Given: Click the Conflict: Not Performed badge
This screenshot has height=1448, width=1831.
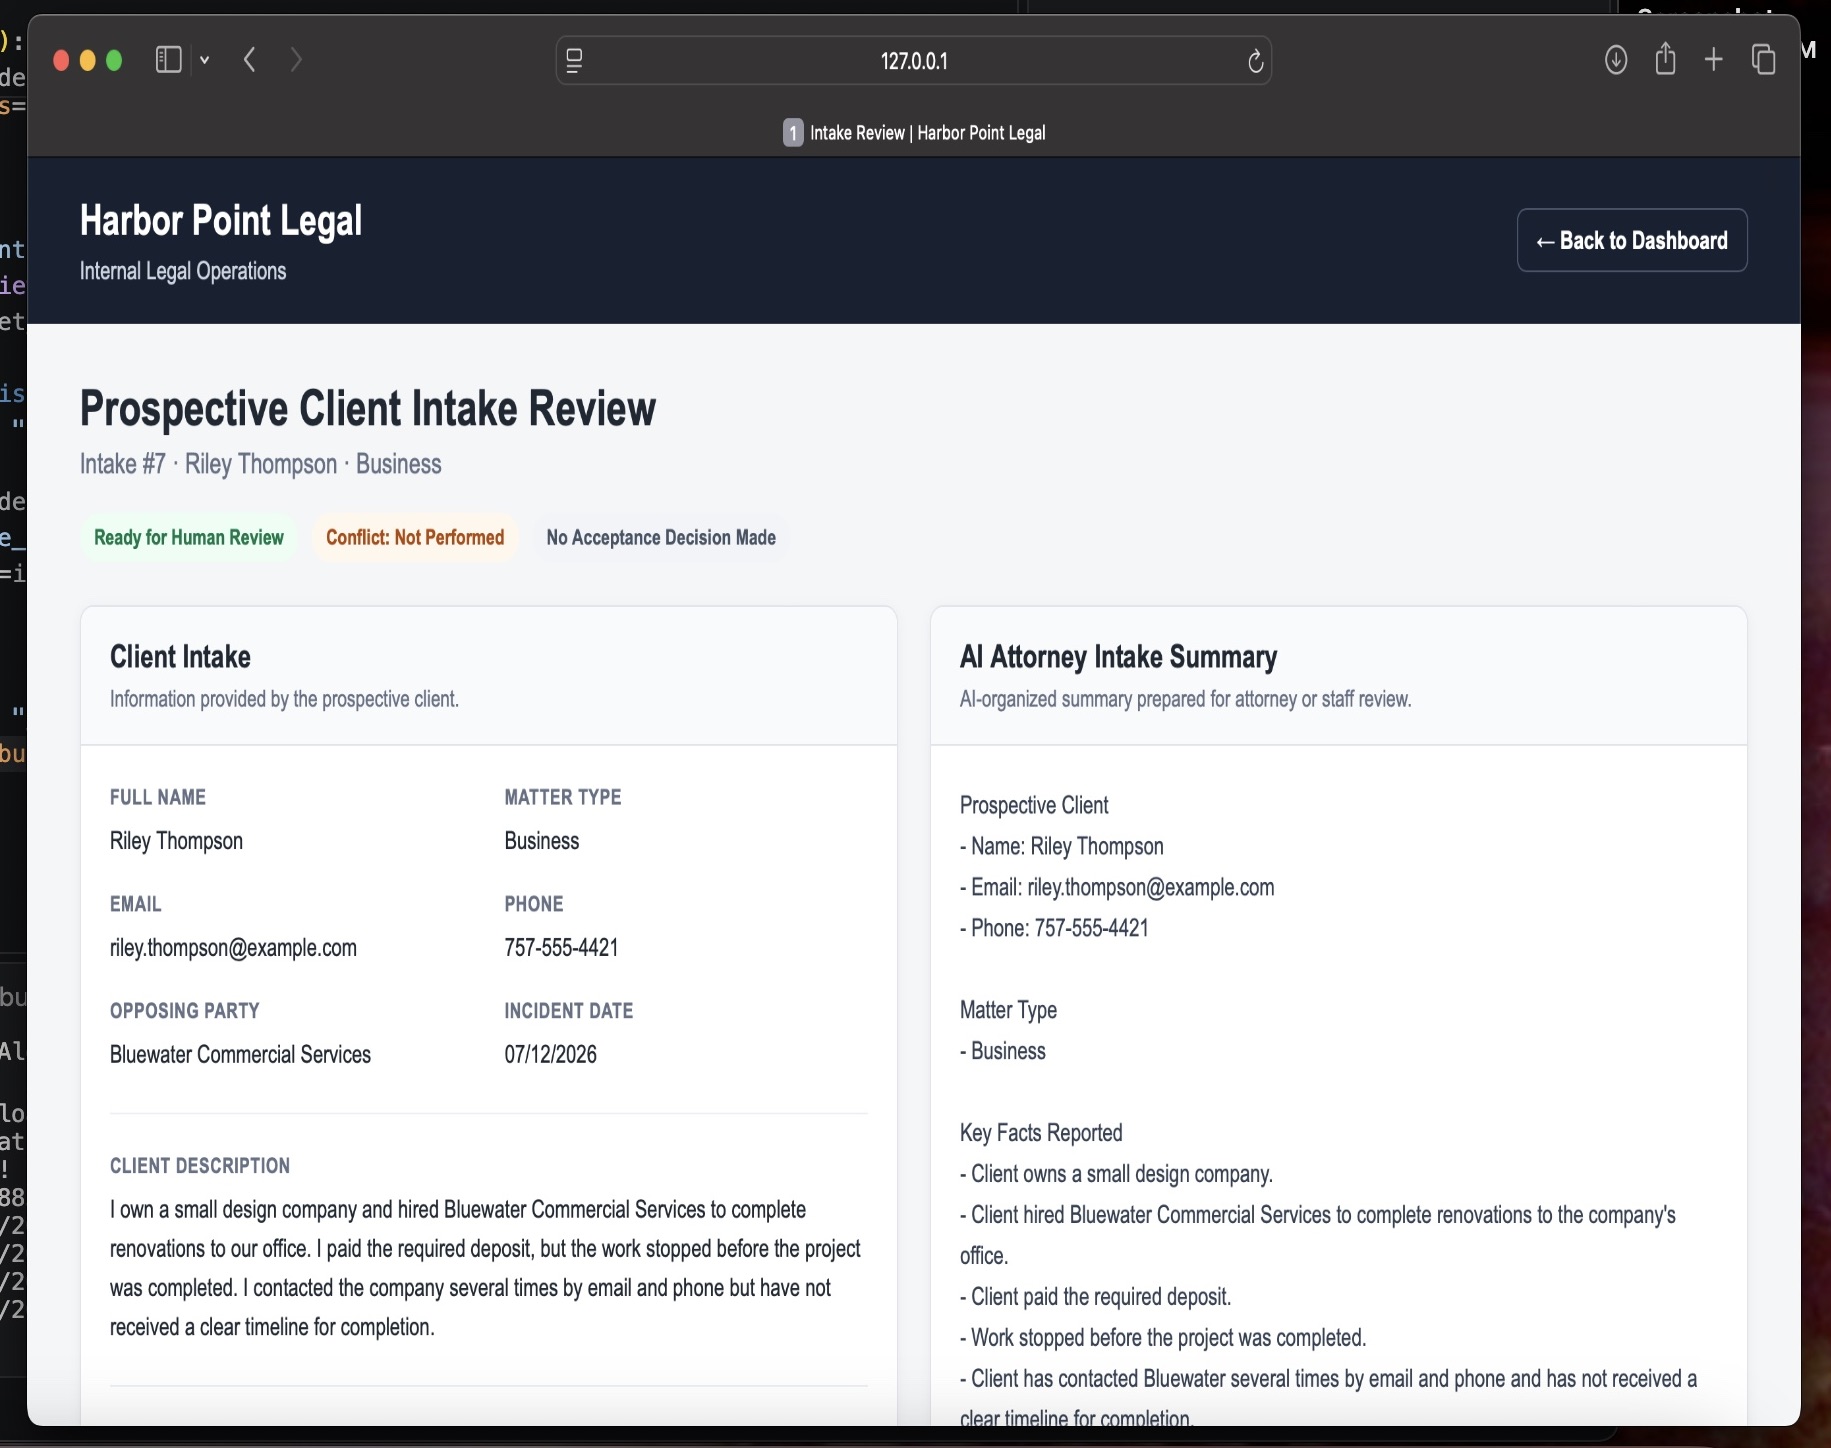Looking at the screenshot, I should (415, 538).
